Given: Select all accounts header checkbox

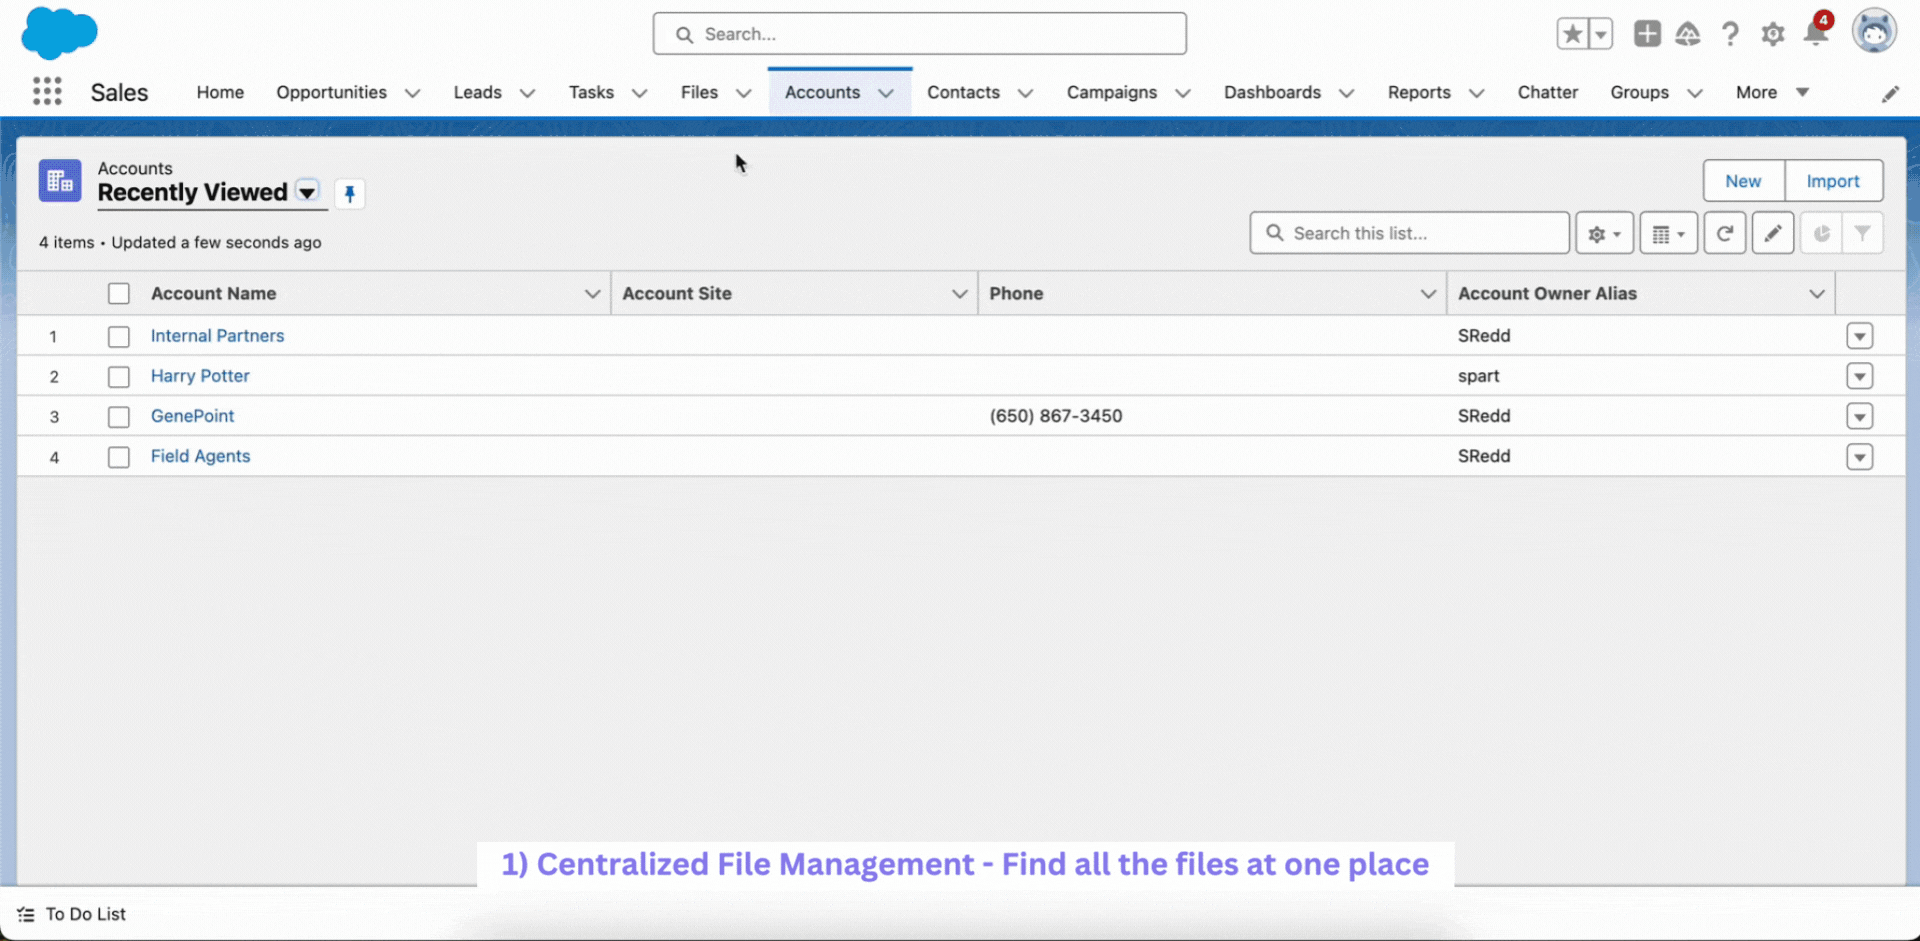Looking at the screenshot, I should (119, 293).
